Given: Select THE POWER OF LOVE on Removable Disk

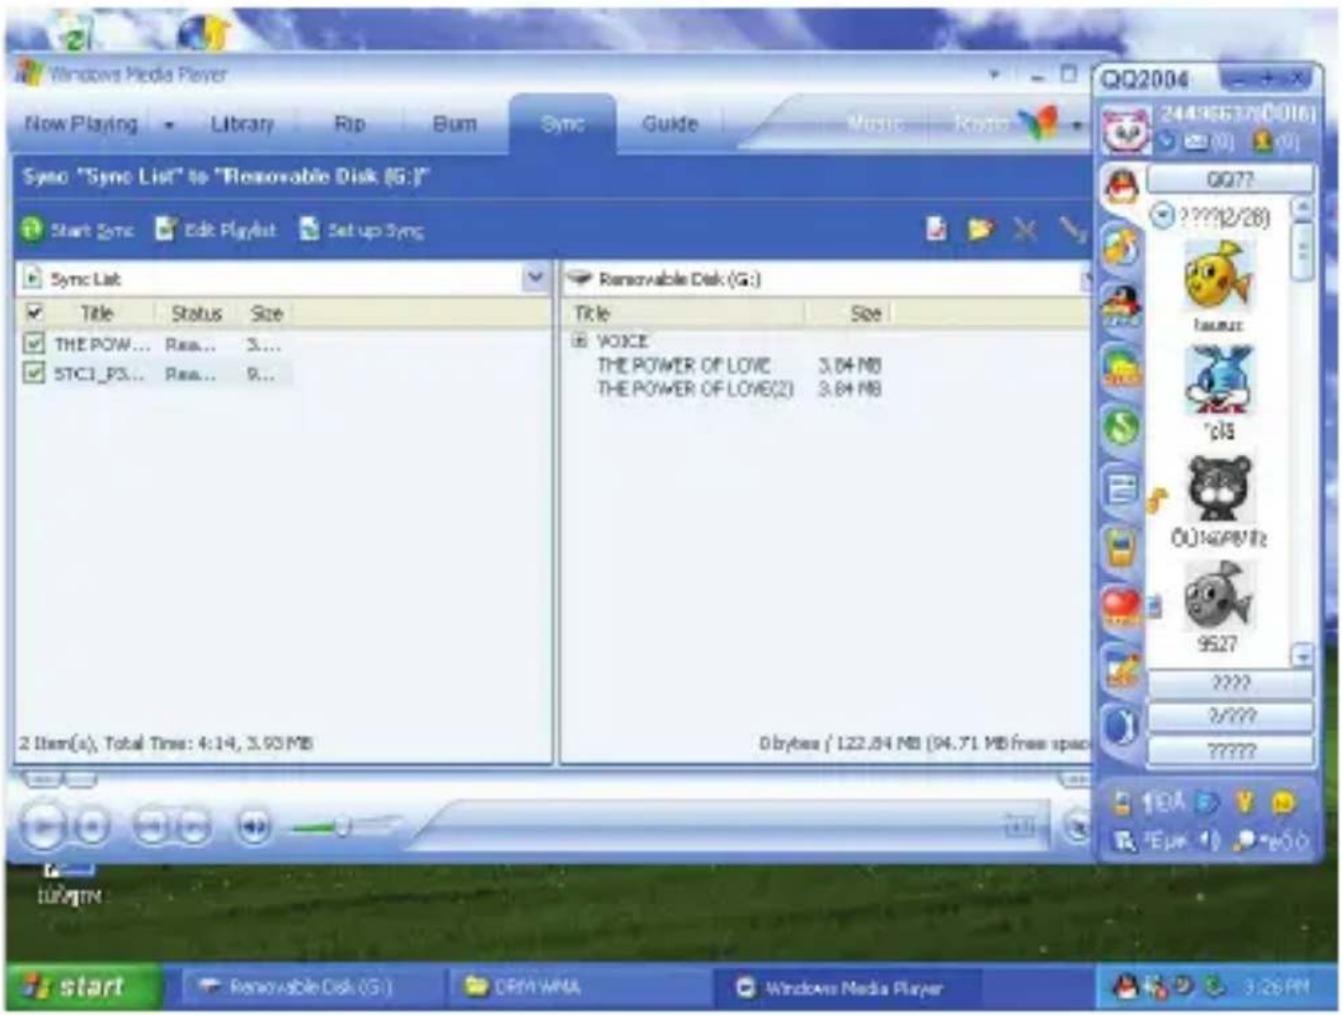Looking at the screenshot, I should click(x=684, y=365).
